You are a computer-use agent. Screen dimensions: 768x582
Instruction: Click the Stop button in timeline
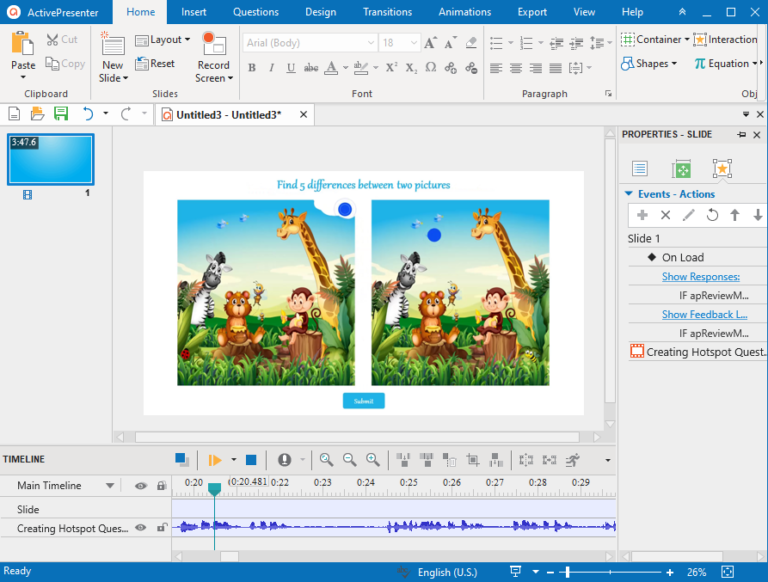(x=251, y=460)
